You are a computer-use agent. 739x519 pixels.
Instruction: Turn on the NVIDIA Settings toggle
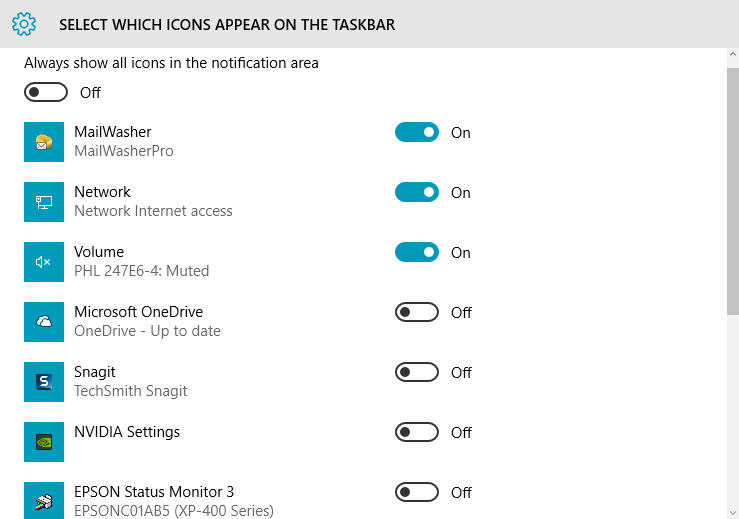[417, 432]
